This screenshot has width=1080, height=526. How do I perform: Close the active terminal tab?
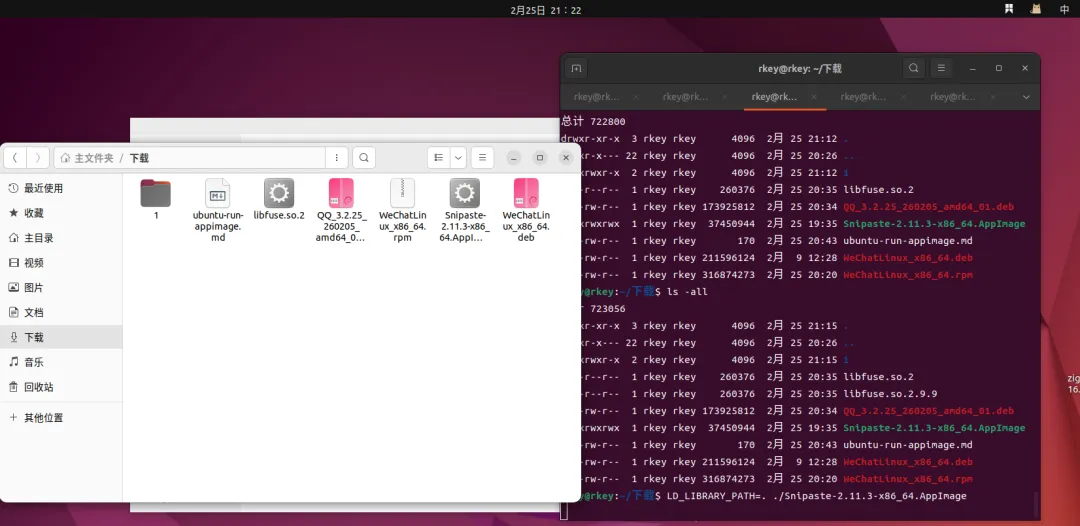tap(814, 97)
